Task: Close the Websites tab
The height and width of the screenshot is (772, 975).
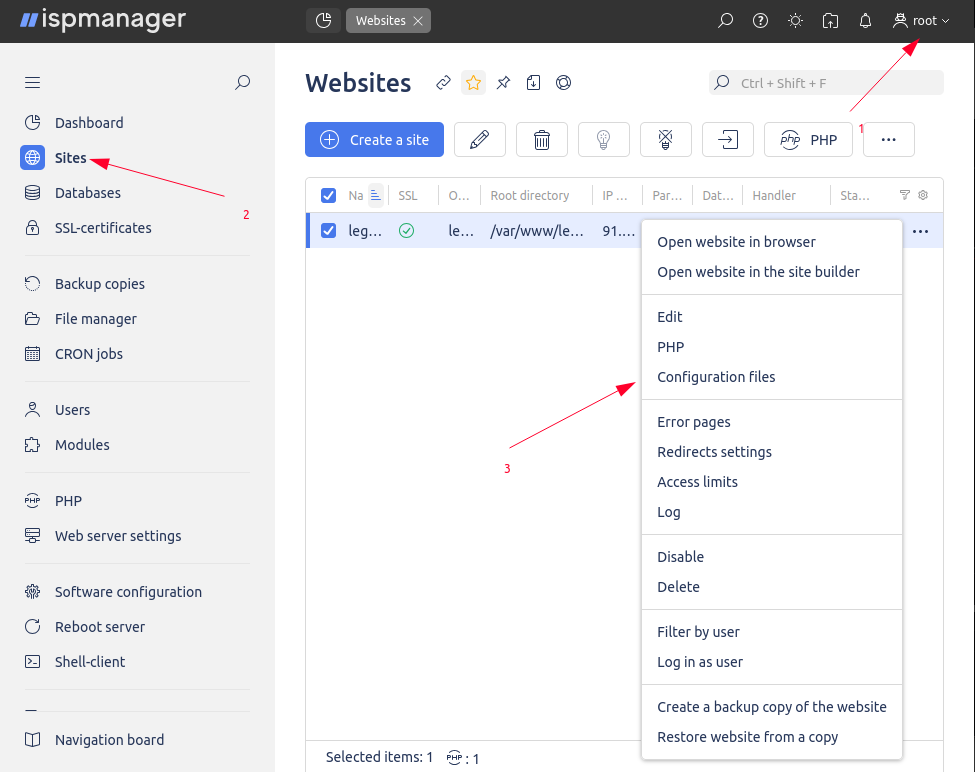Action: 418,21
